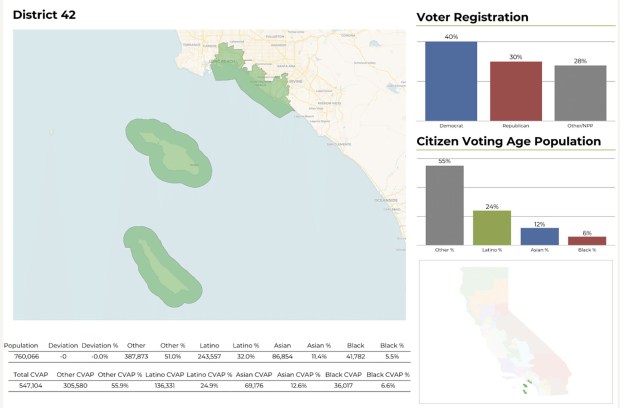Click the Total CVAP value 547,104
Viewport: 620px width, 408px height.
tap(27, 386)
